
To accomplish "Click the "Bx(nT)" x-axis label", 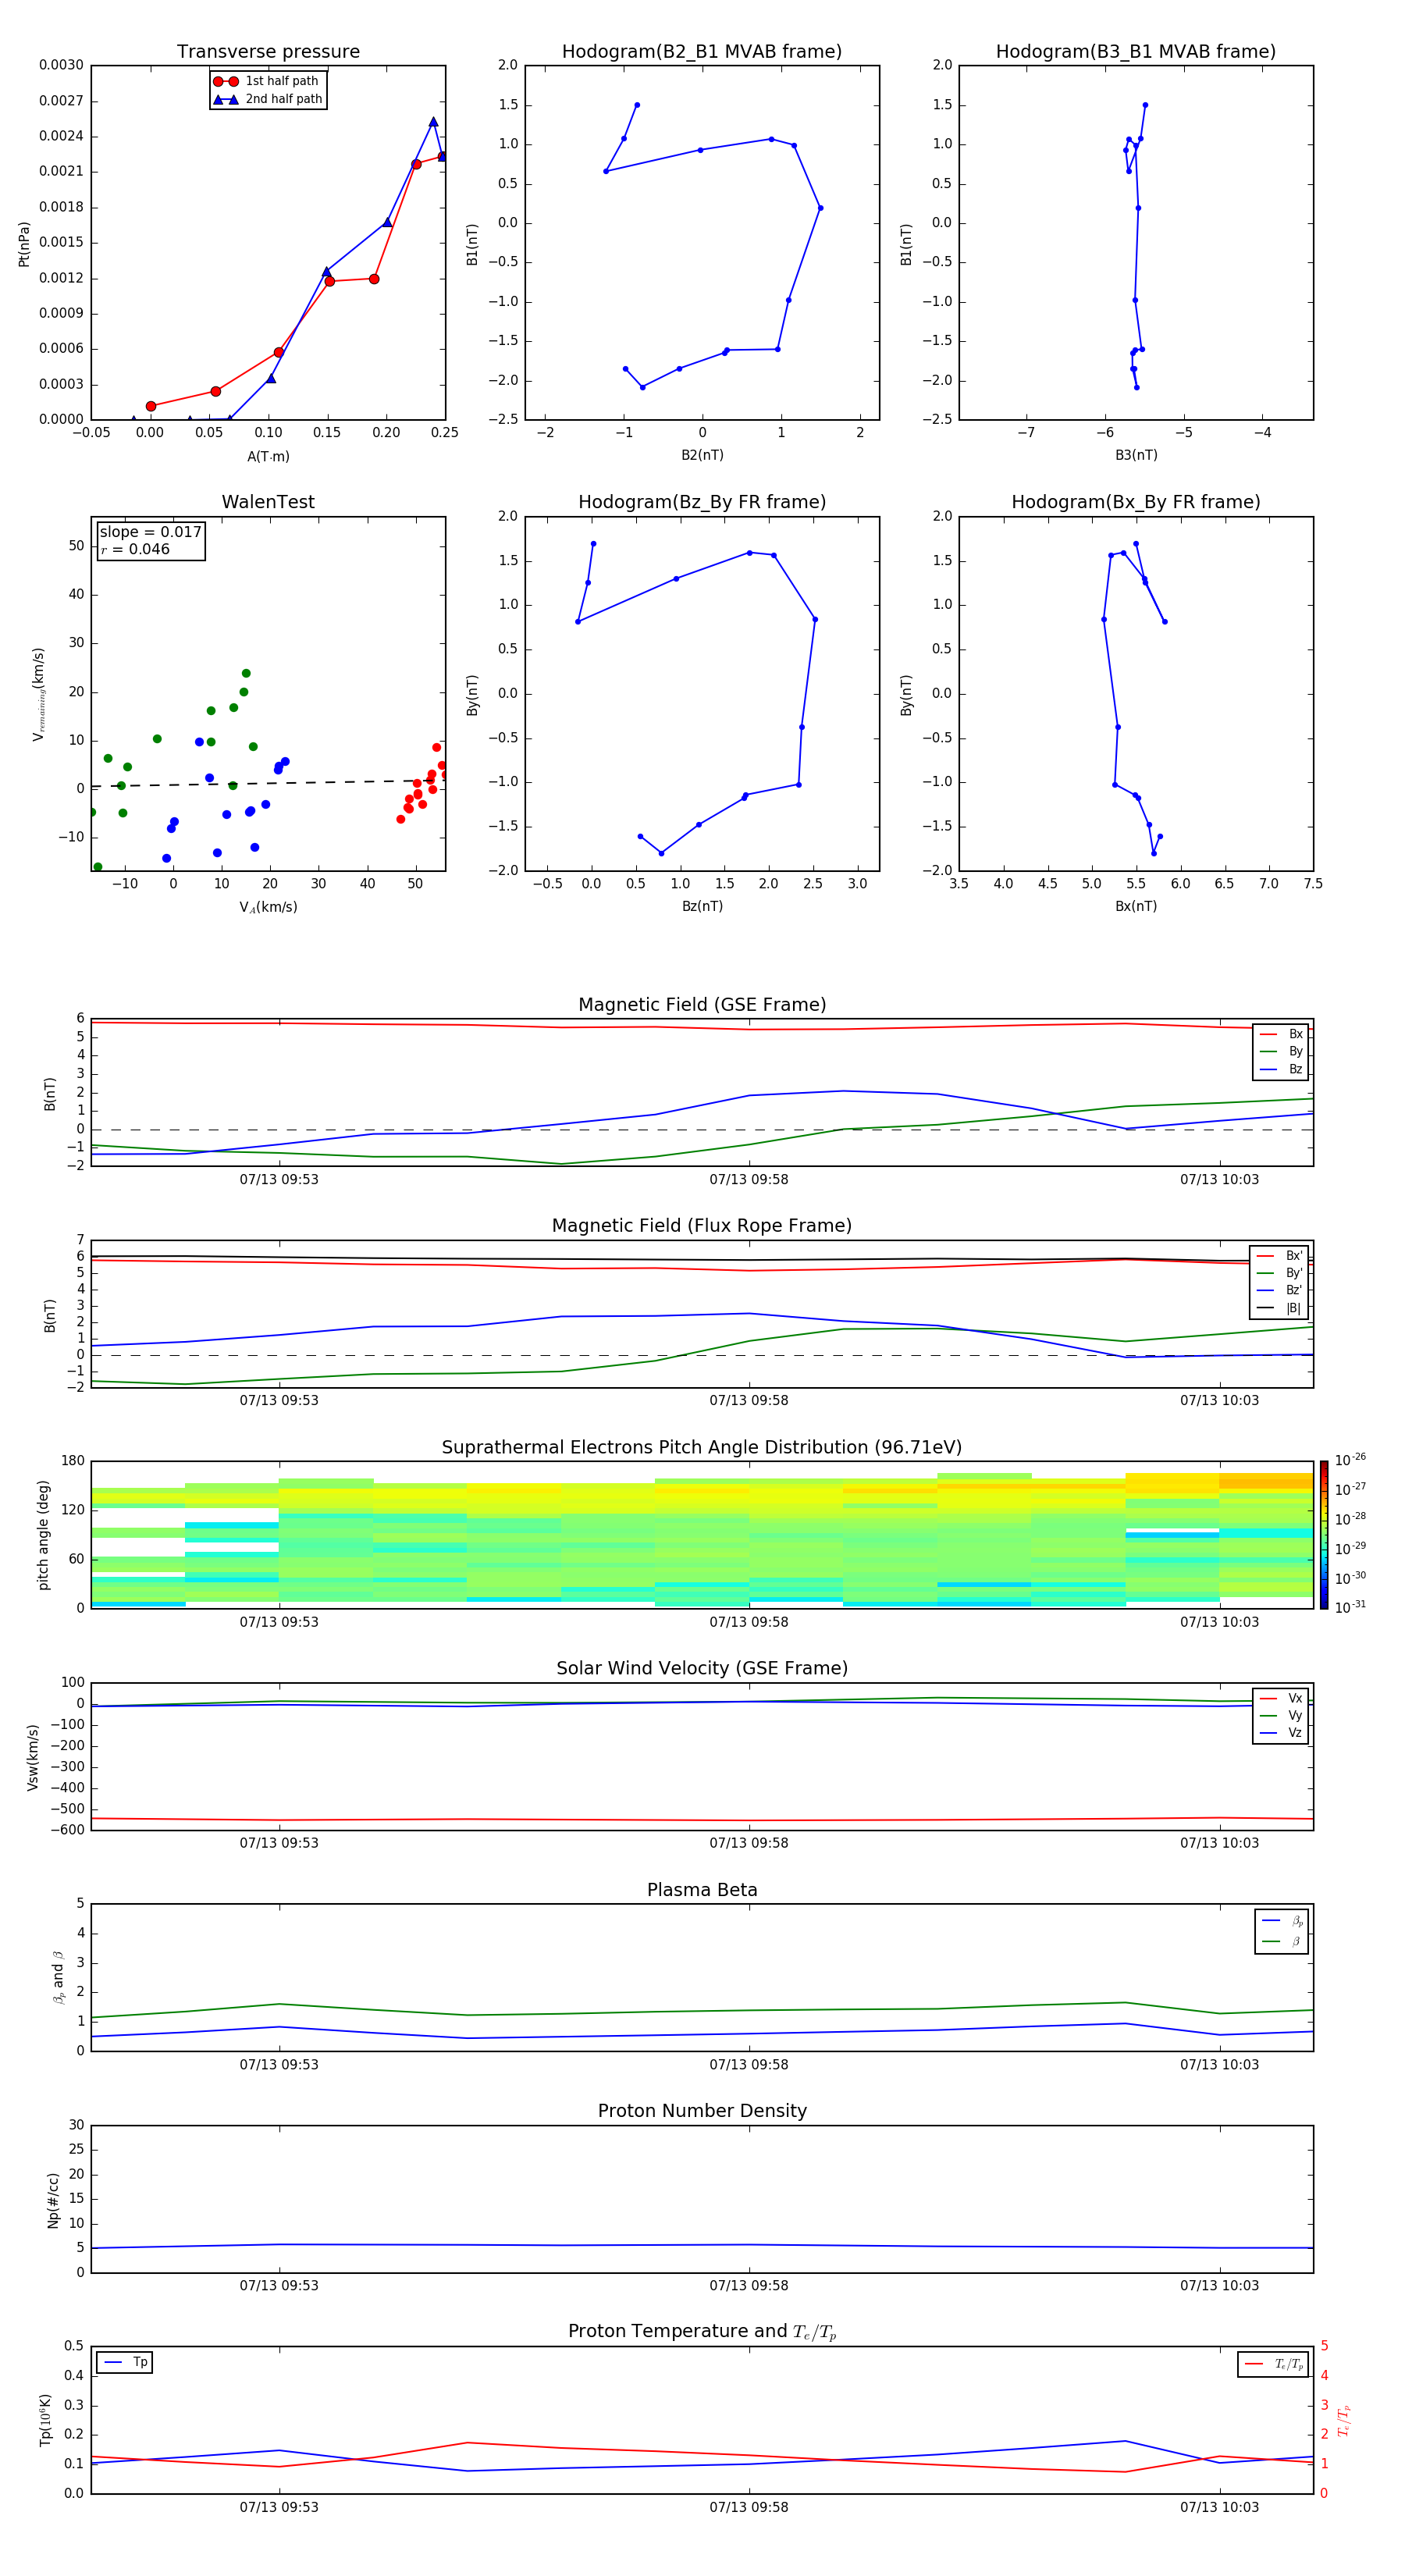I will [x=1136, y=906].
